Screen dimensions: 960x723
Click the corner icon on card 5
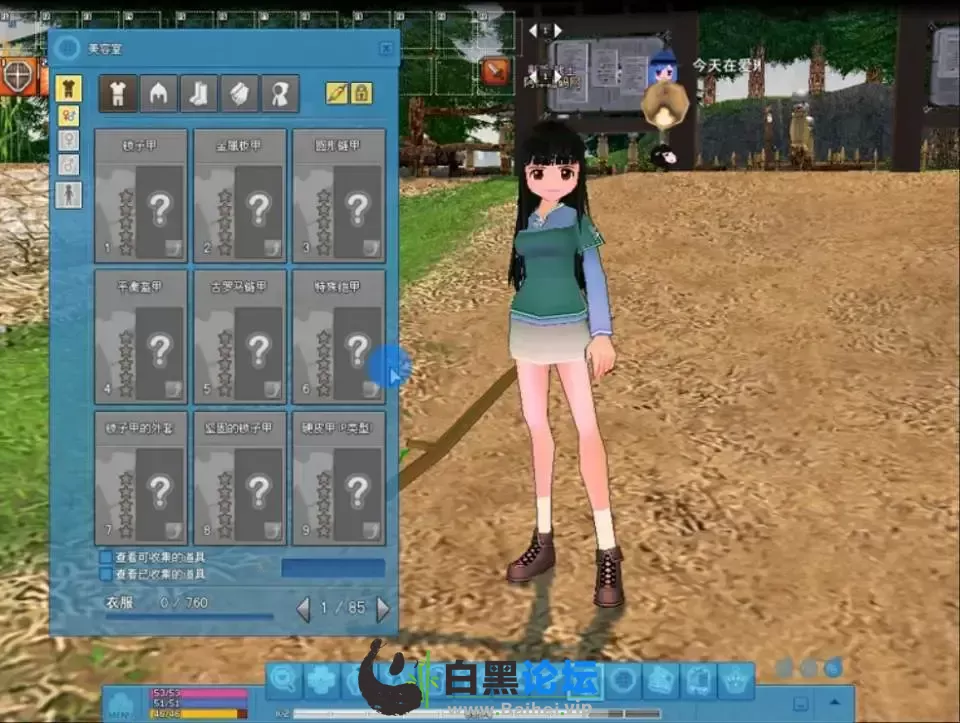(273, 389)
